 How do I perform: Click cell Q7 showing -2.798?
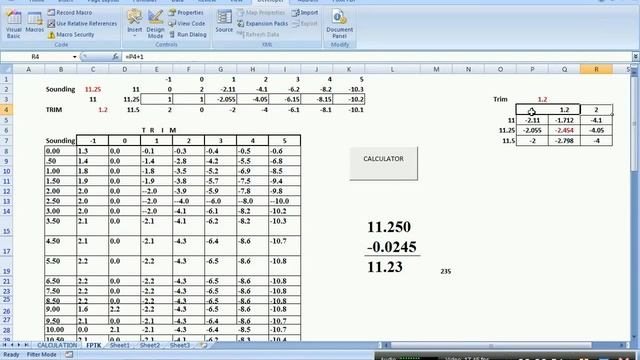[564, 141]
